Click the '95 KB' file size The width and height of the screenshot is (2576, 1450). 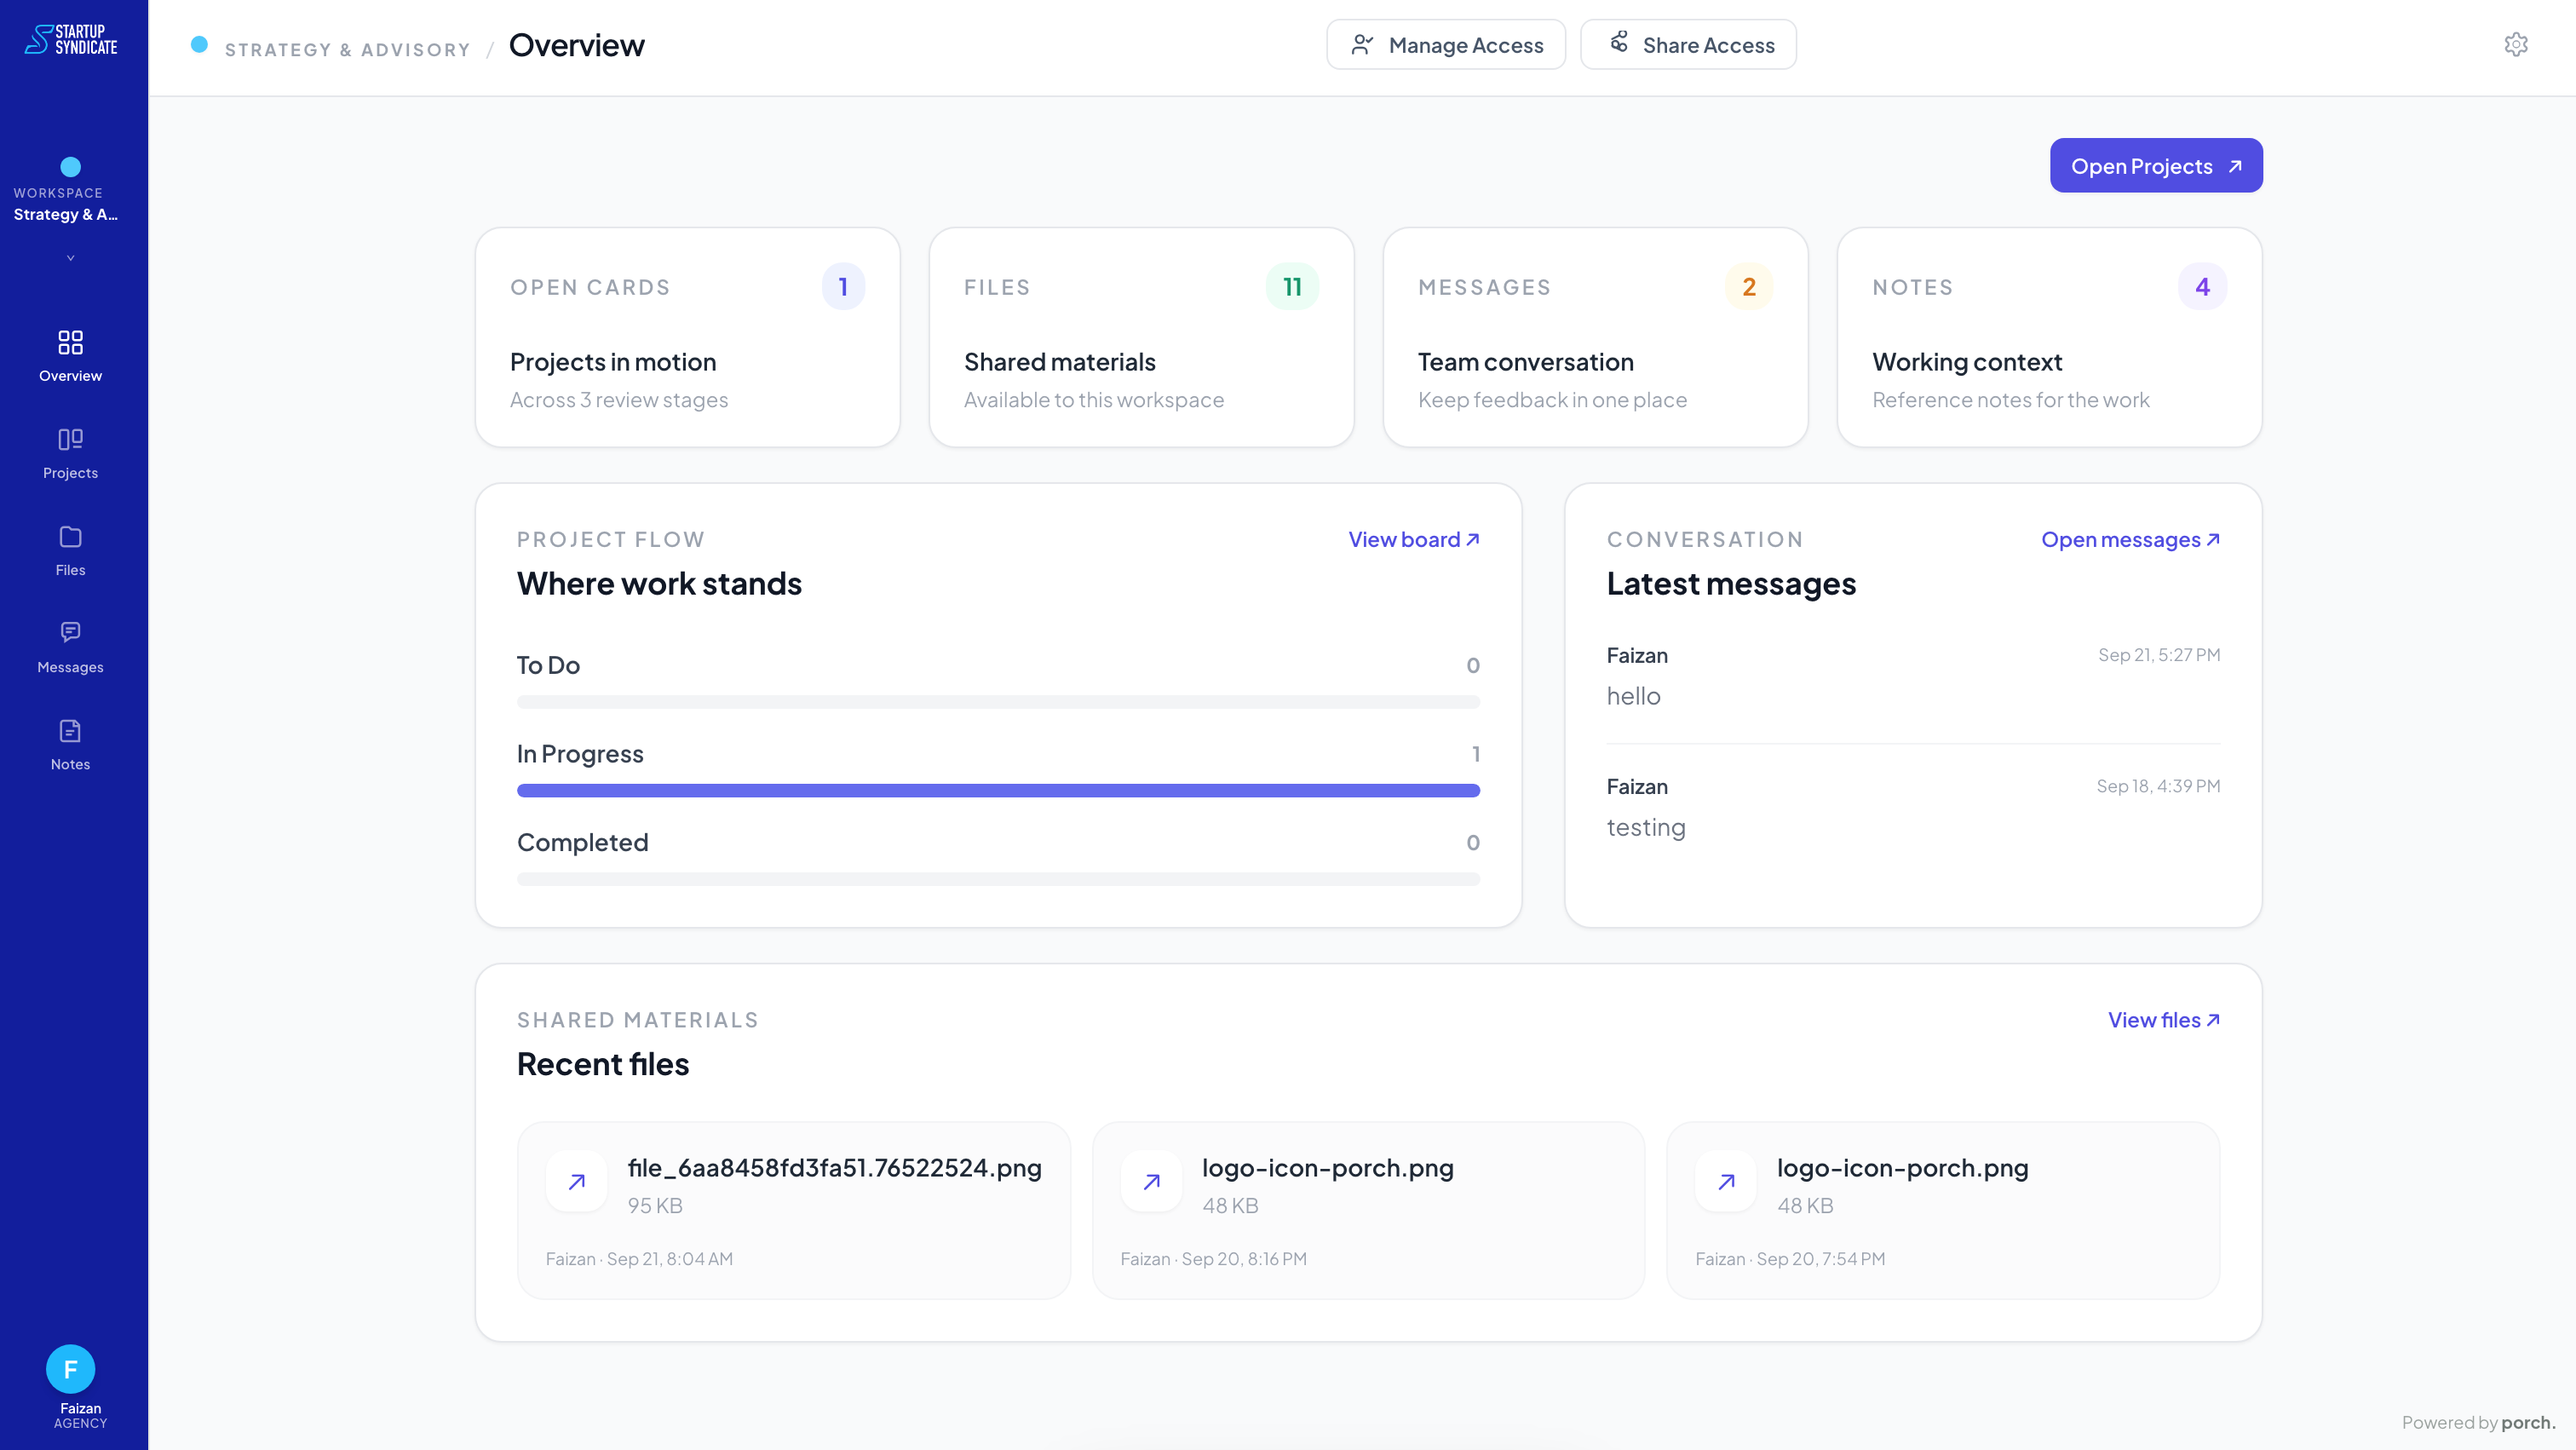[x=655, y=1206]
